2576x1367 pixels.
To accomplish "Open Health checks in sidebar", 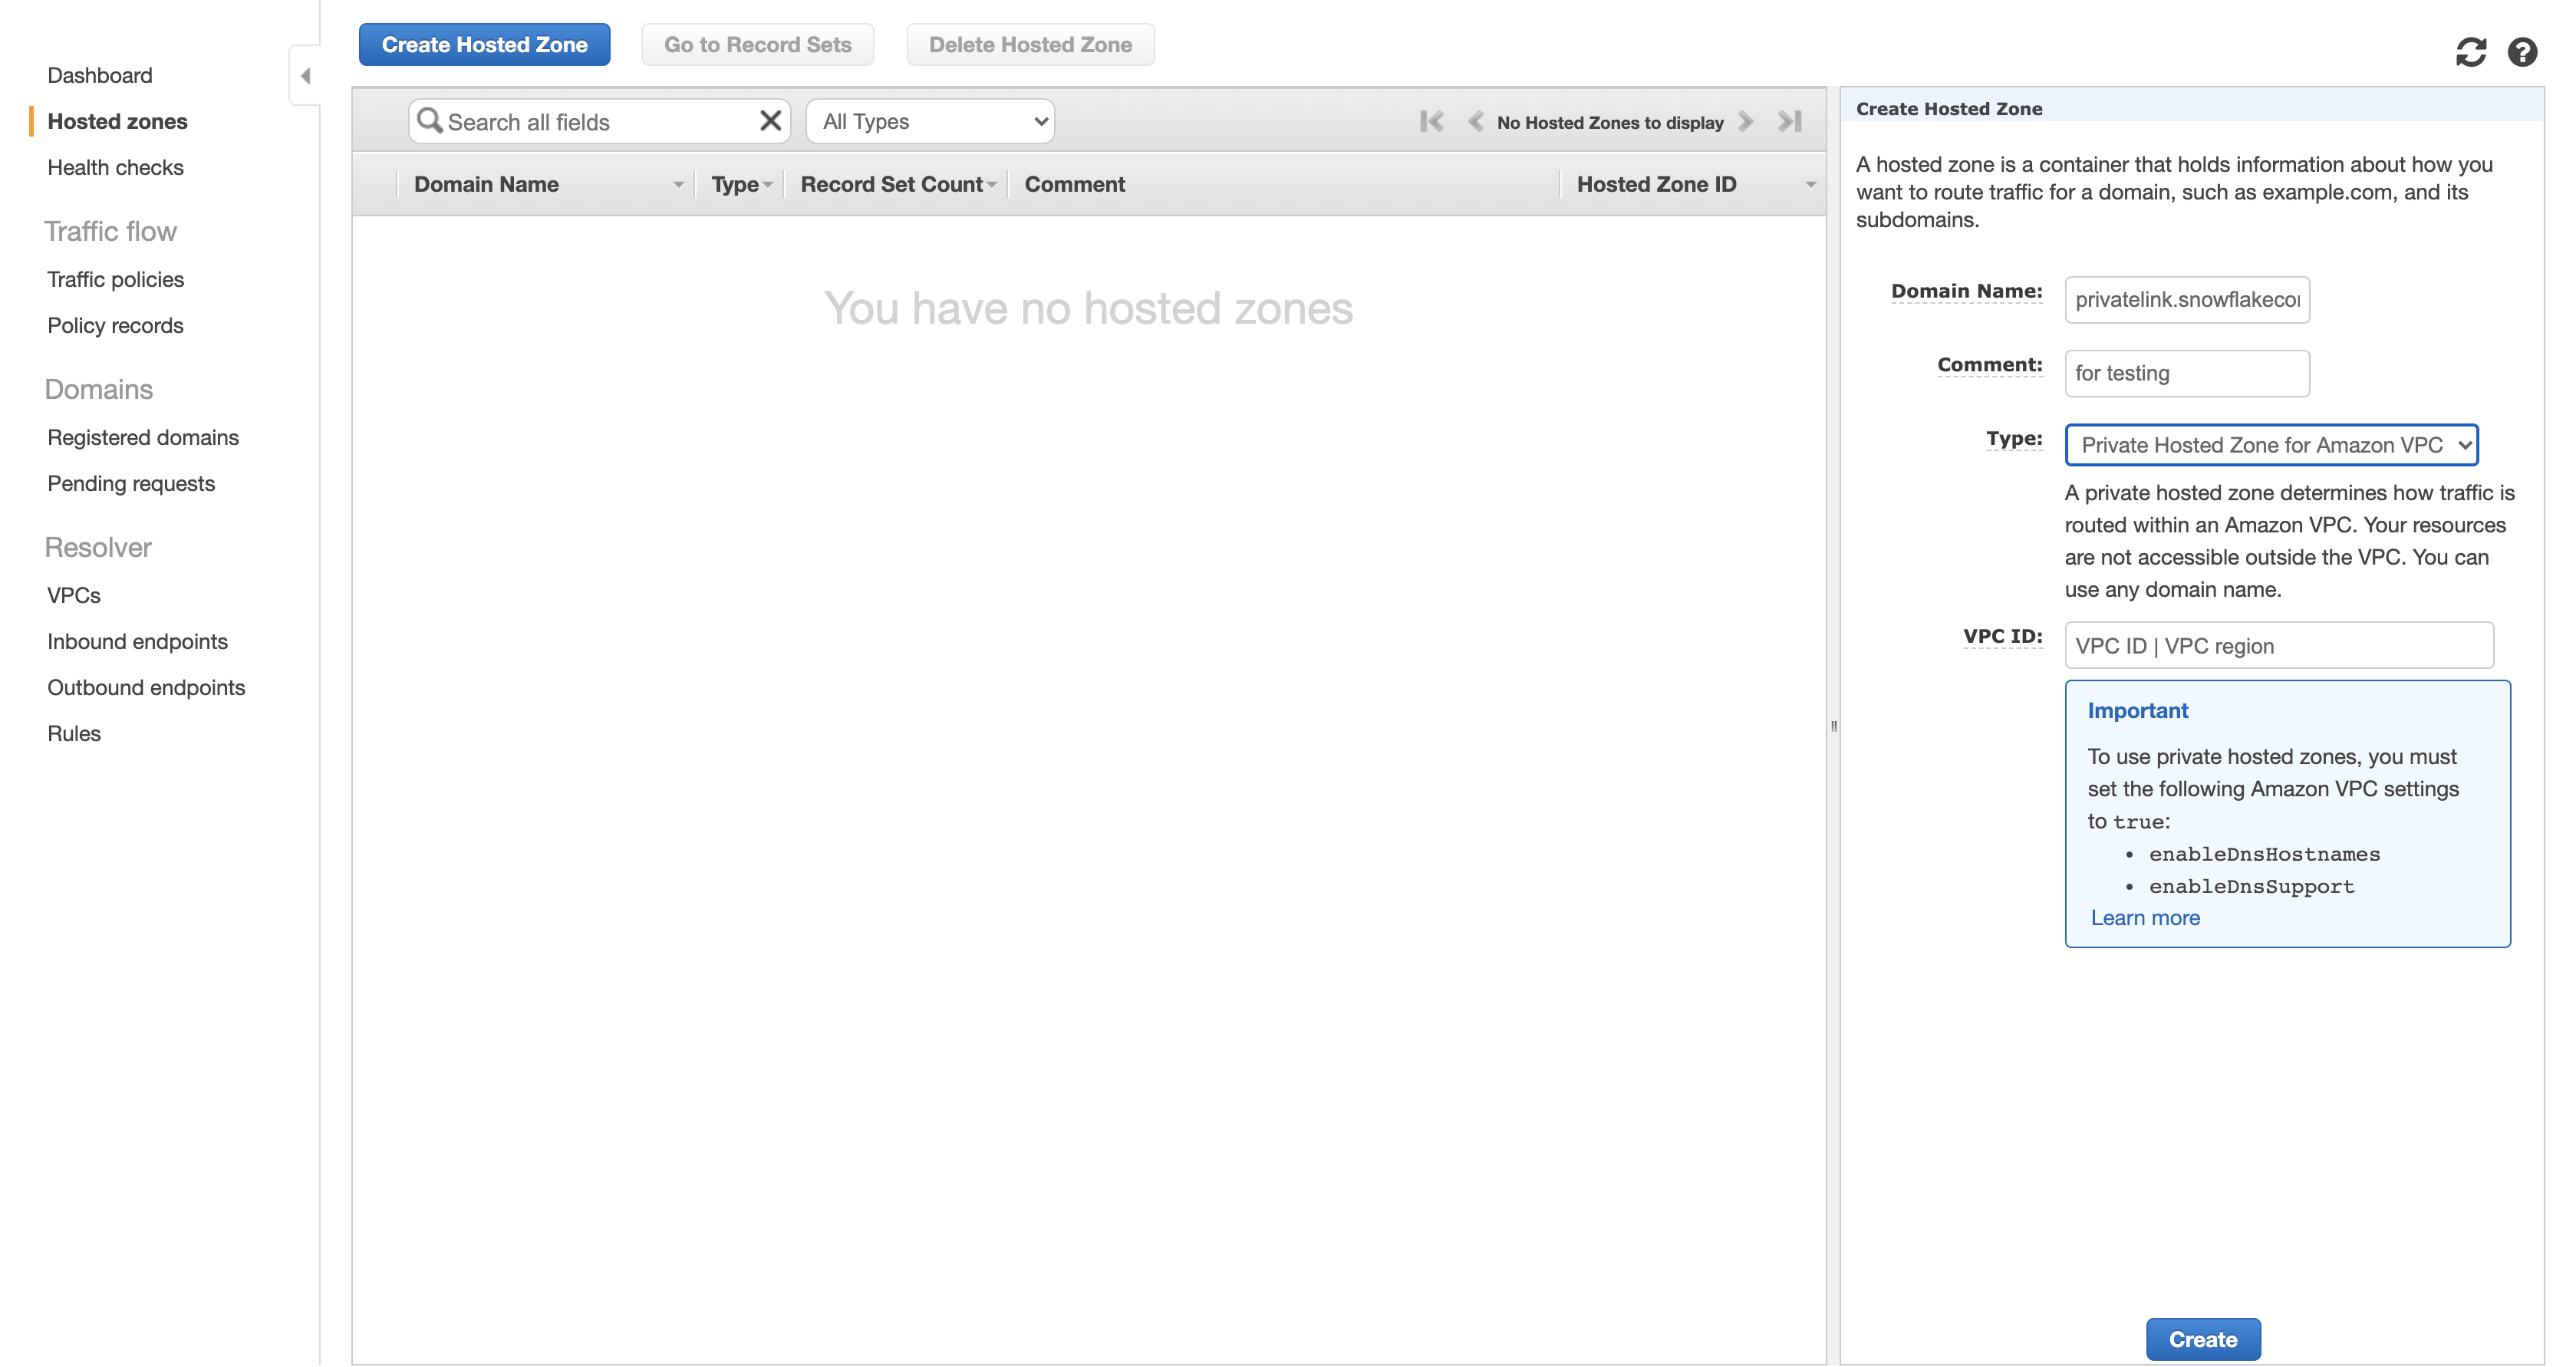I will 115,167.
